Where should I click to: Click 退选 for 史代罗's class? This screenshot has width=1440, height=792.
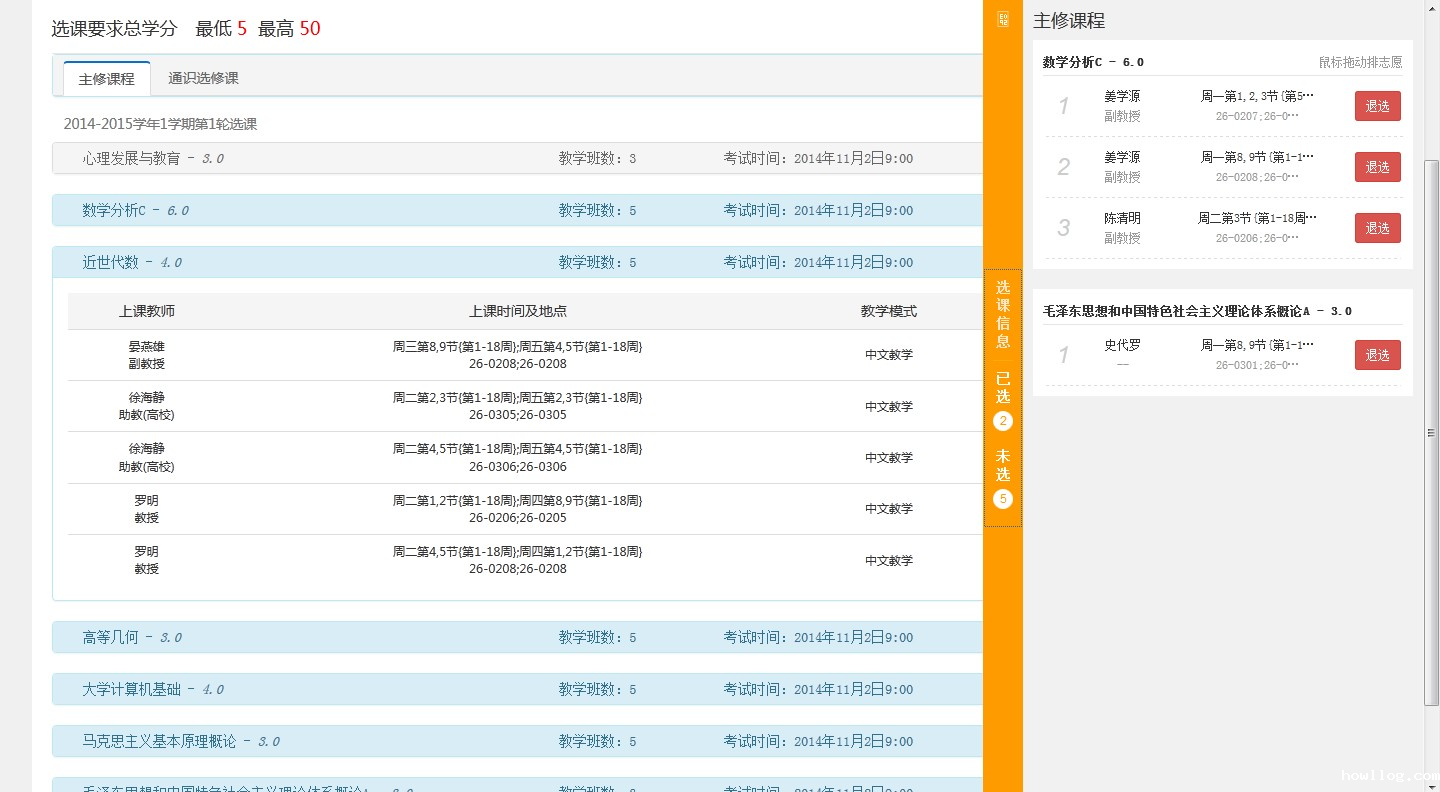1377,355
